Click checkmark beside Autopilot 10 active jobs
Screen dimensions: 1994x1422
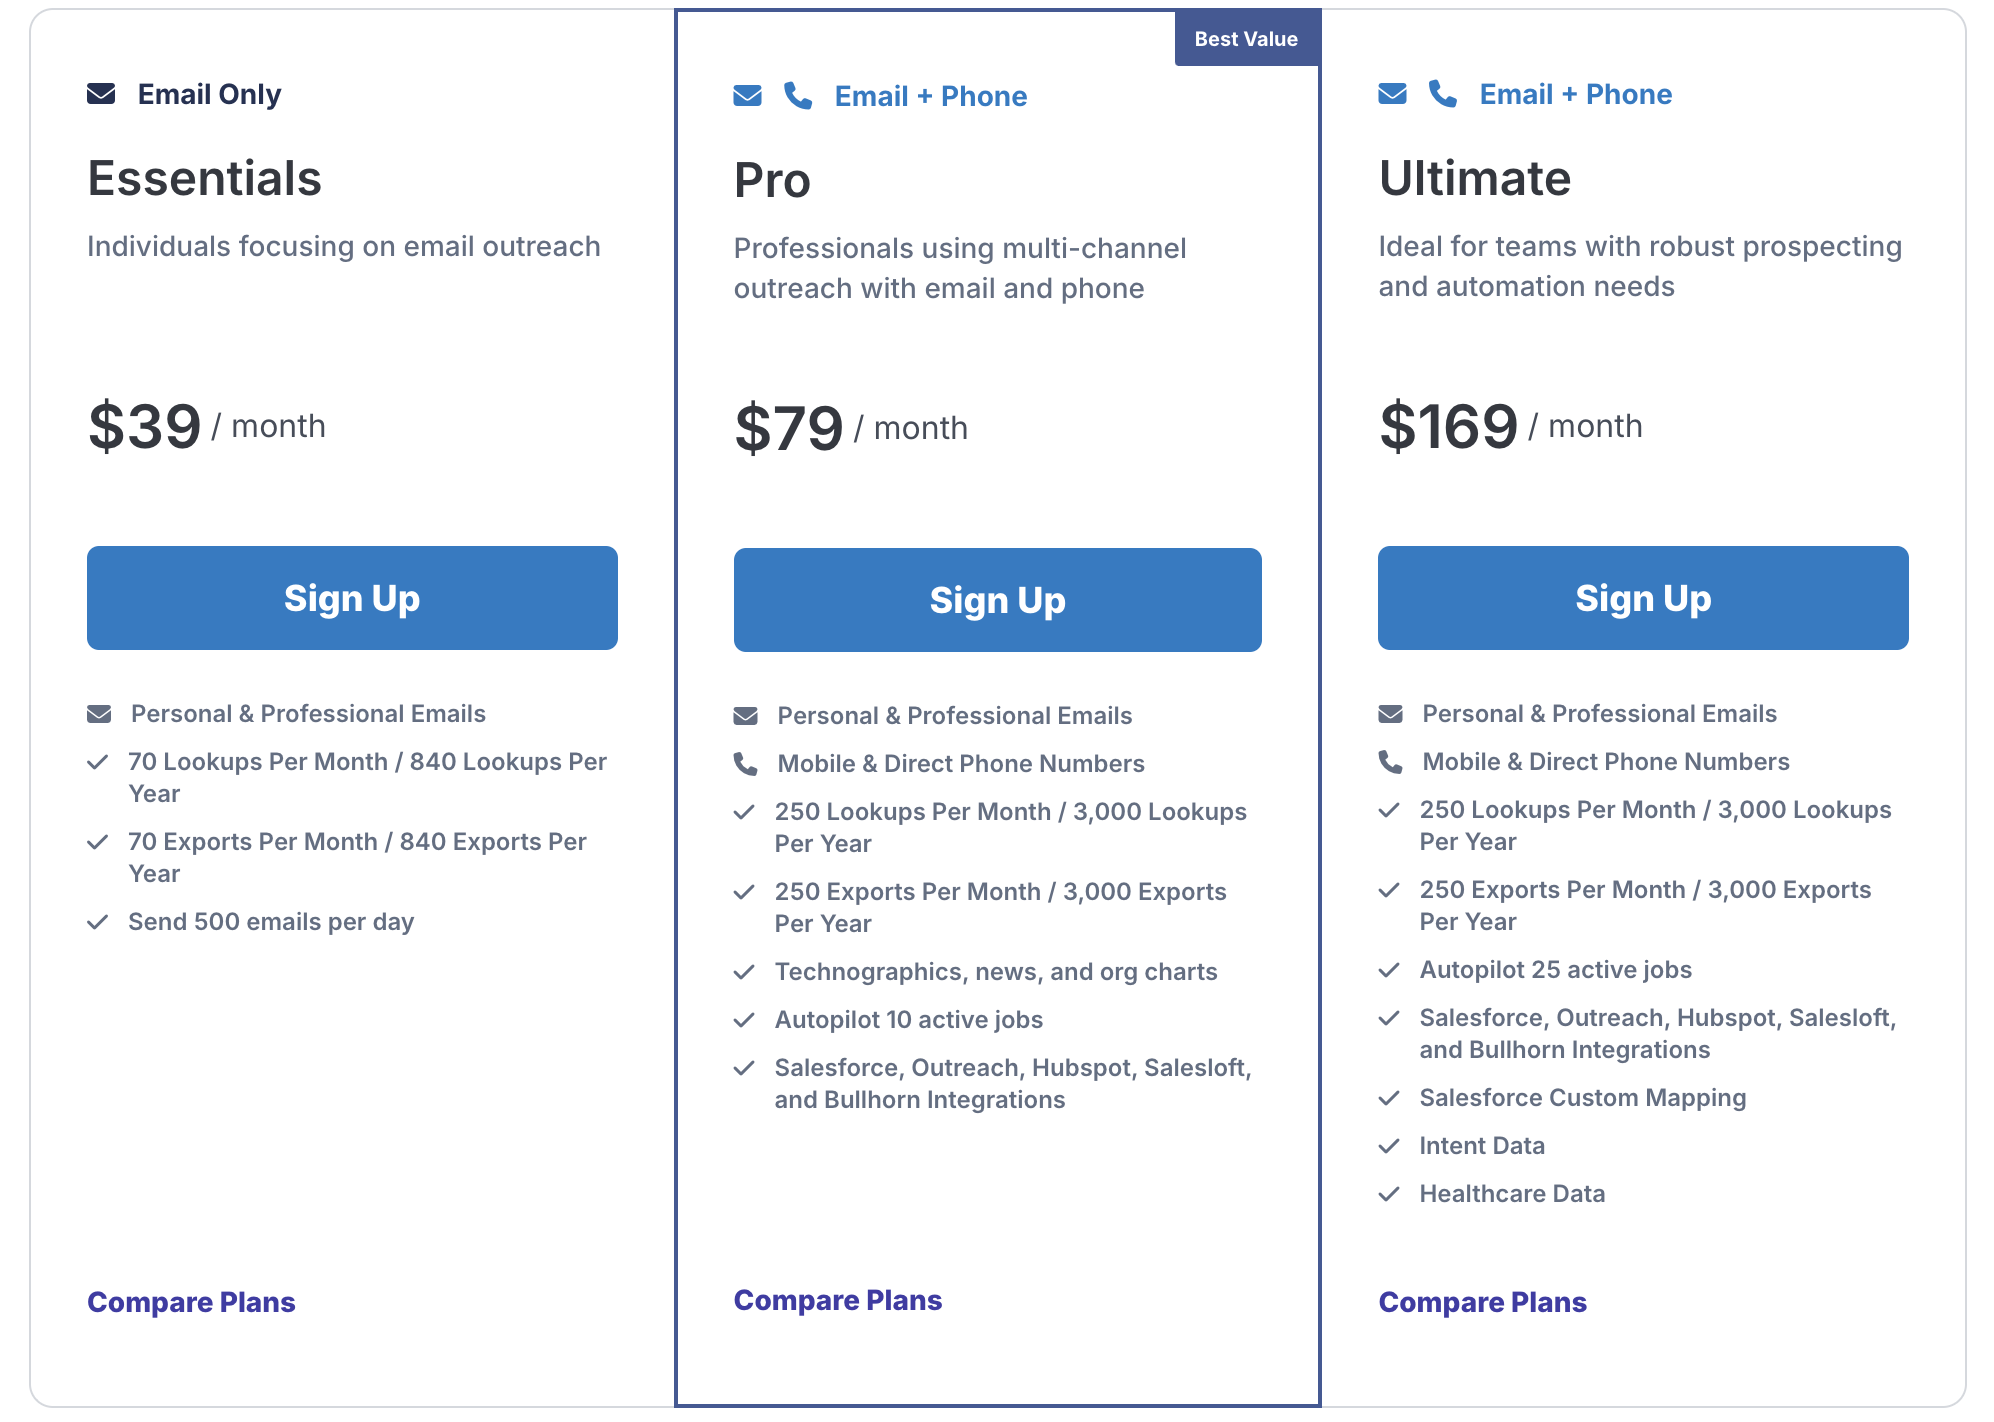[x=744, y=1020]
